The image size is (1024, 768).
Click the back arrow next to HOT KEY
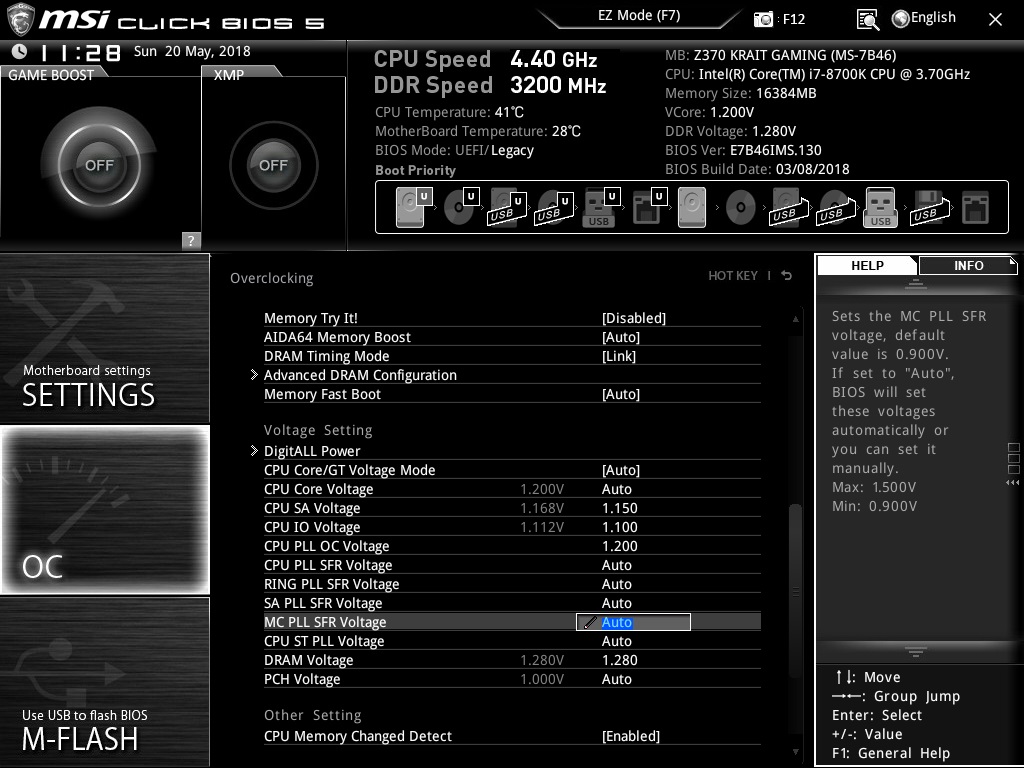(x=787, y=276)
